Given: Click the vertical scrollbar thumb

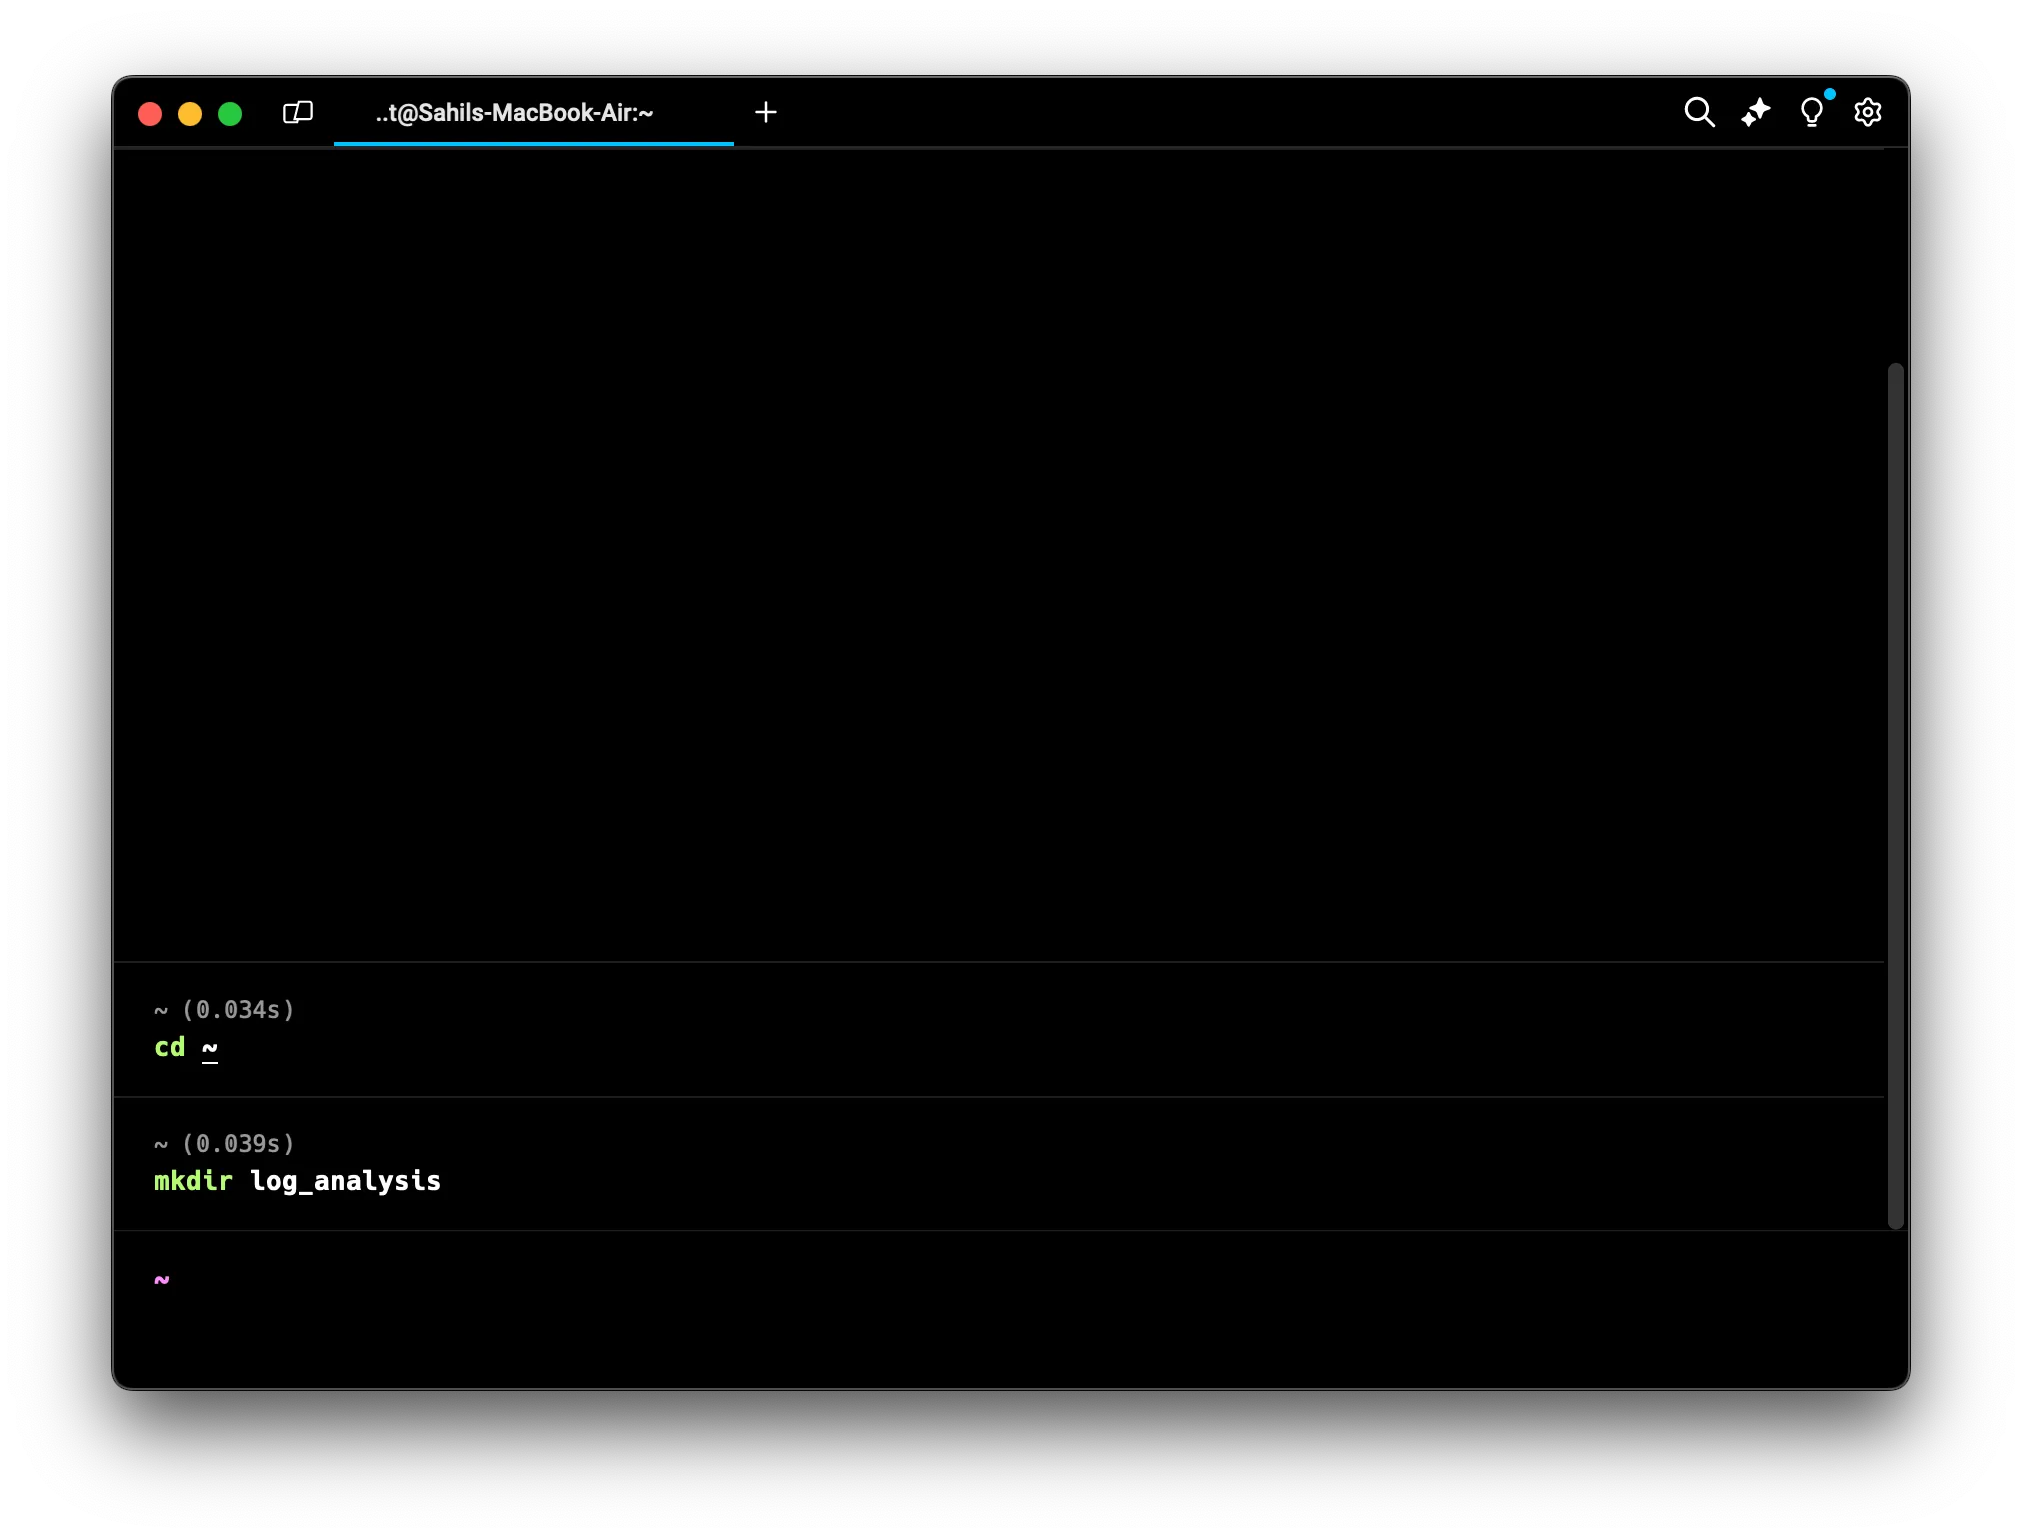Looking at the screenshot, I should [x=1895, y=795].
